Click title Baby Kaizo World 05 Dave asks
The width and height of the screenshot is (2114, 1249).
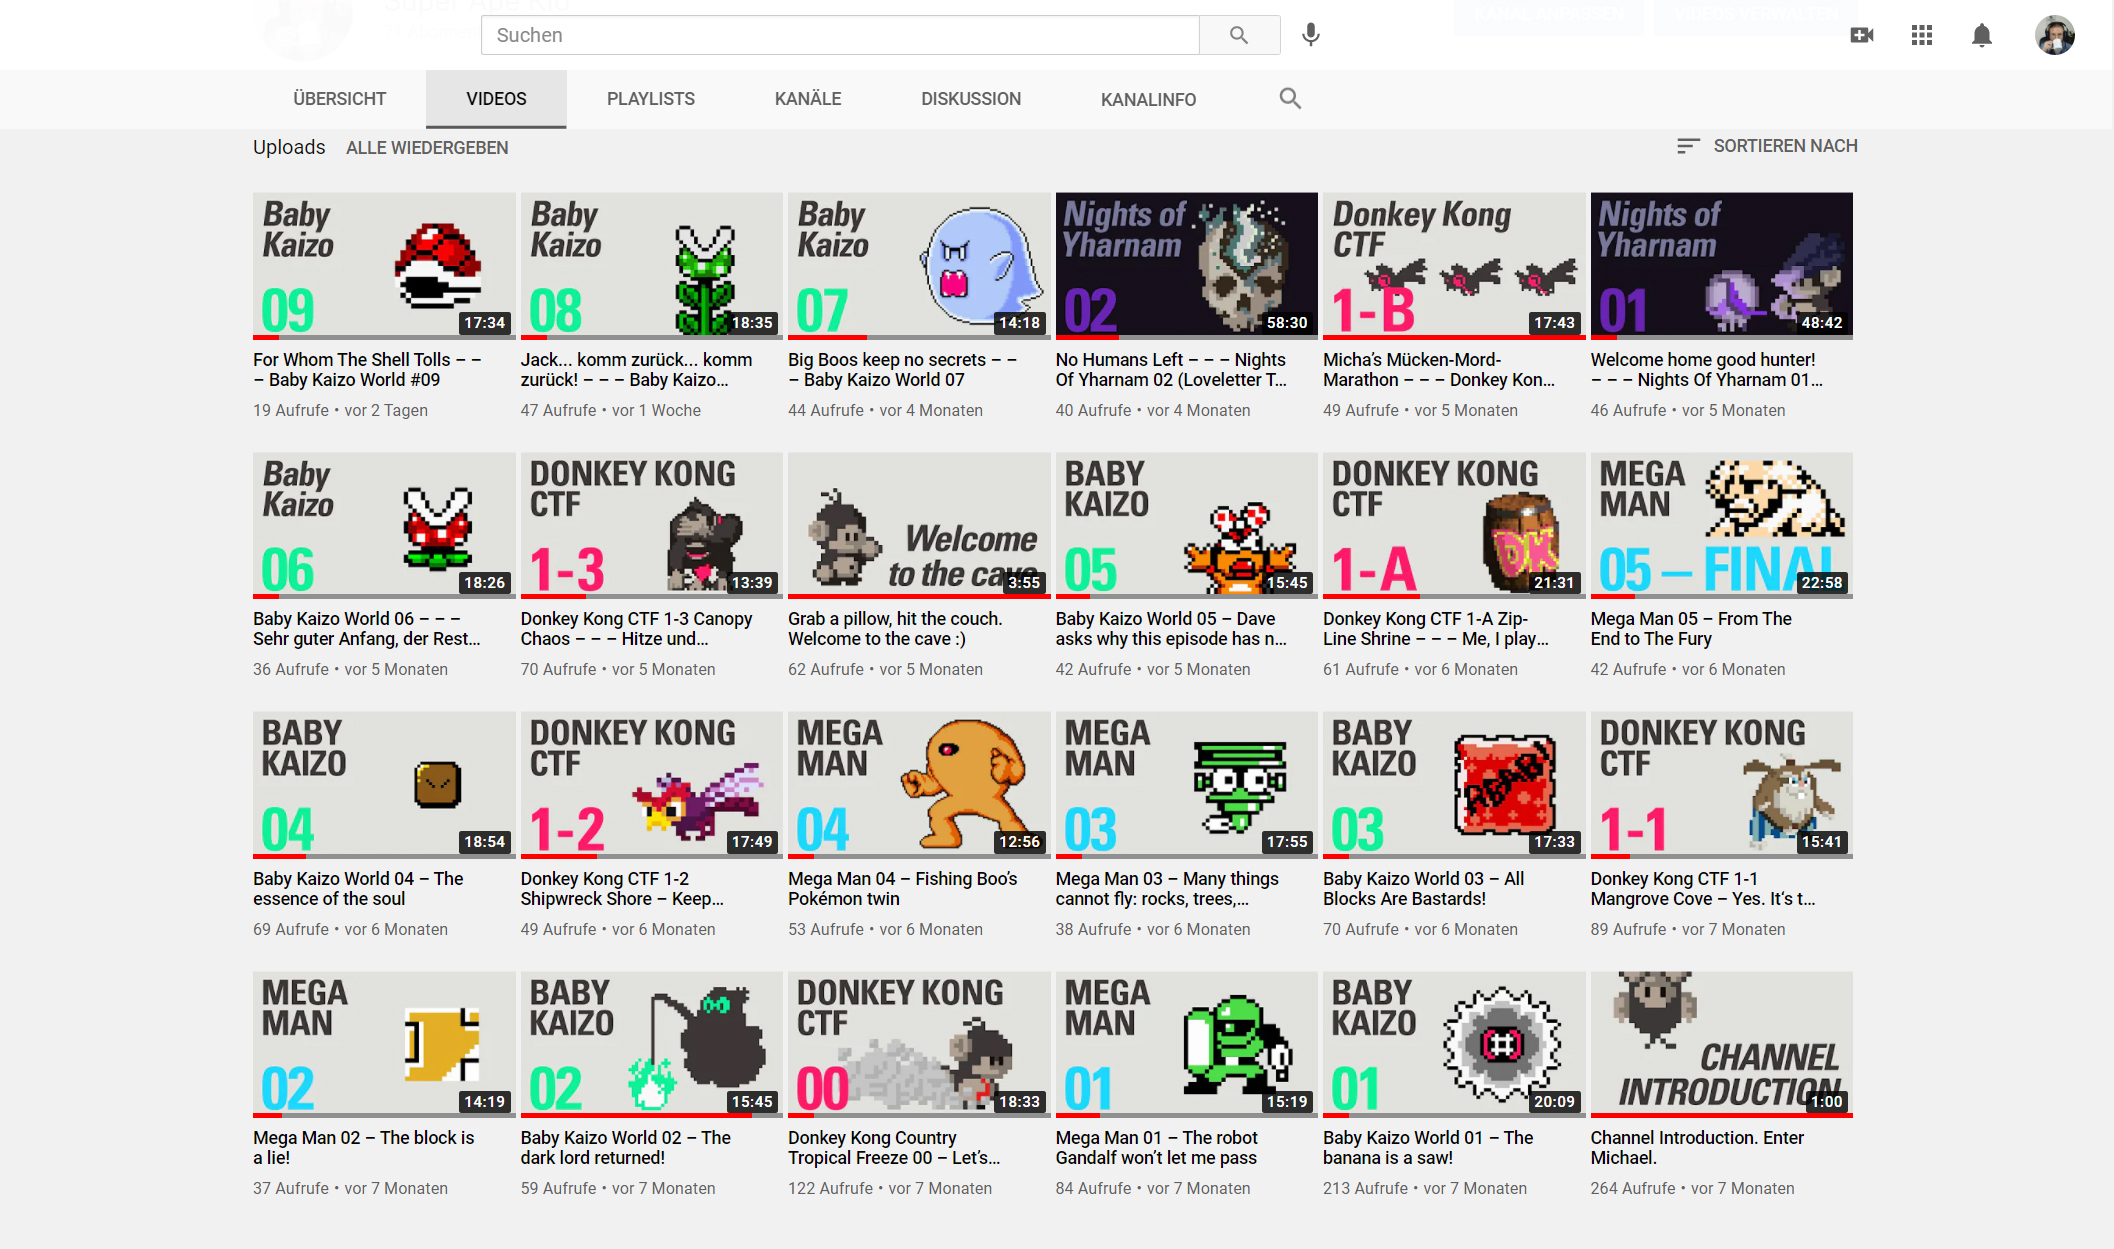point(1171,629)
